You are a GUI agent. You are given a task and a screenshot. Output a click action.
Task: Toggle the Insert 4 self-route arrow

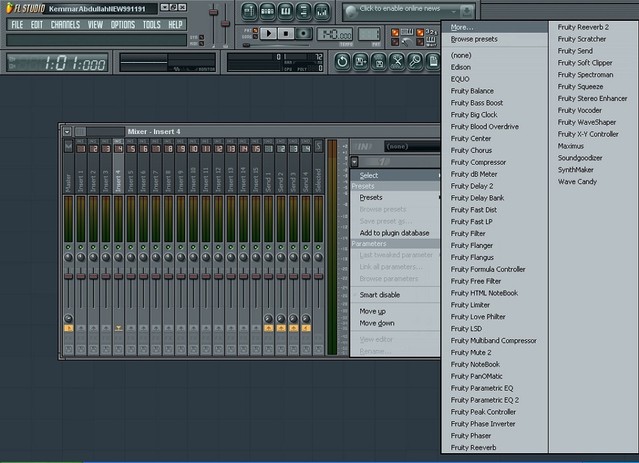click(118, 328)
